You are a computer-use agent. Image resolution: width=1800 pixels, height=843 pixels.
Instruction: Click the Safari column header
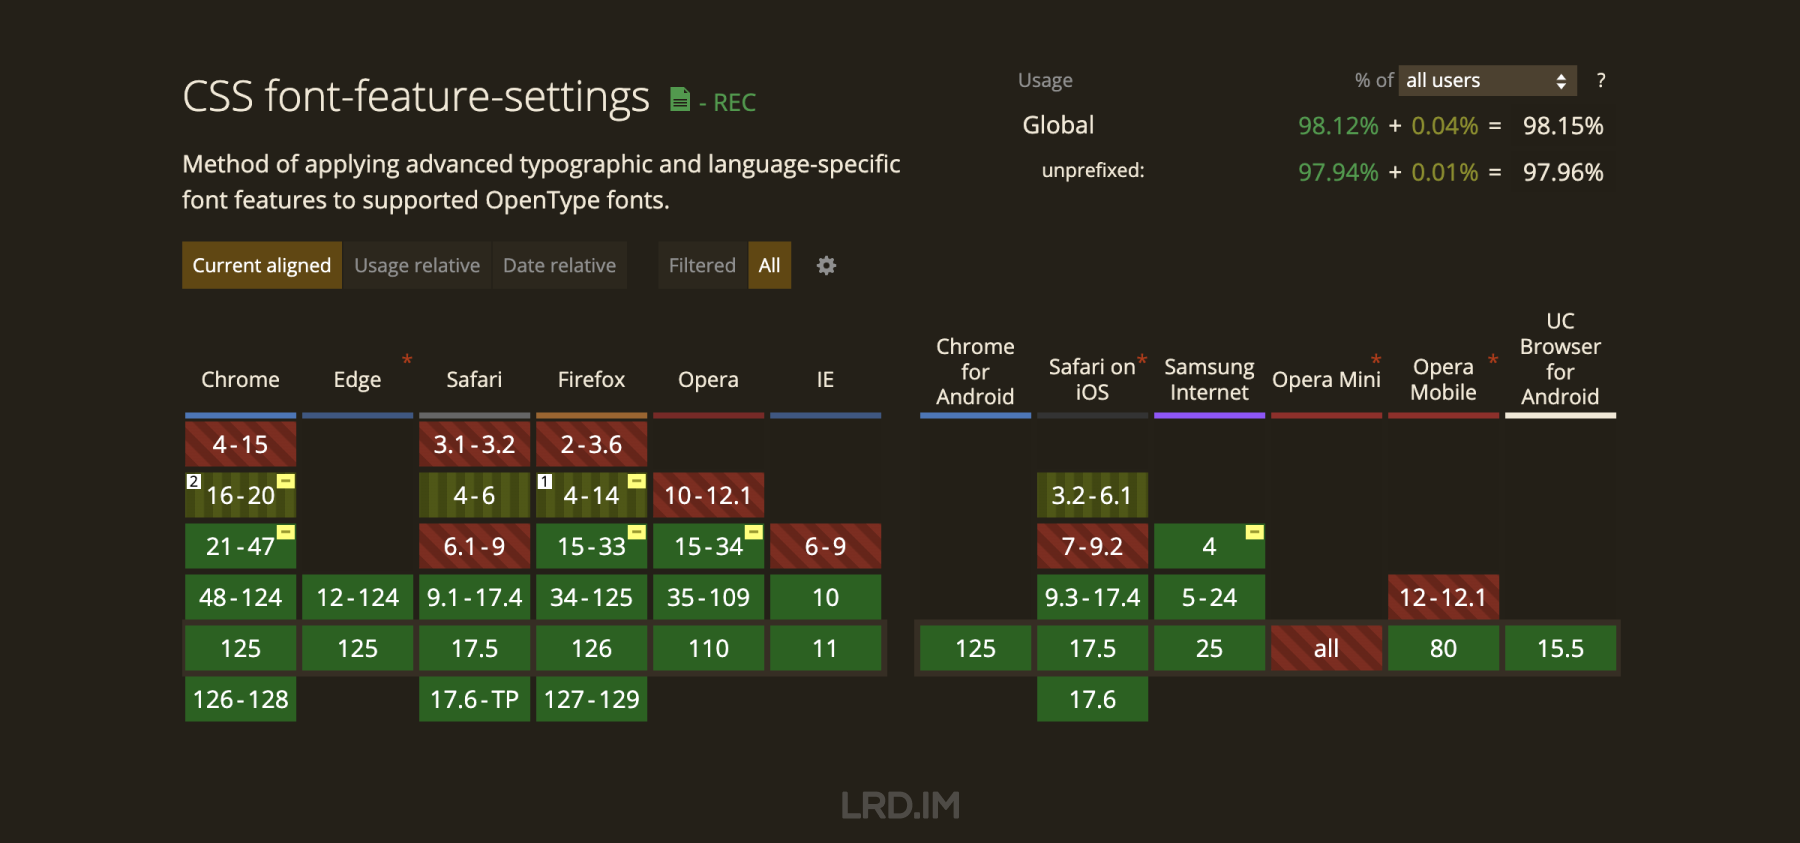point(474,380)
